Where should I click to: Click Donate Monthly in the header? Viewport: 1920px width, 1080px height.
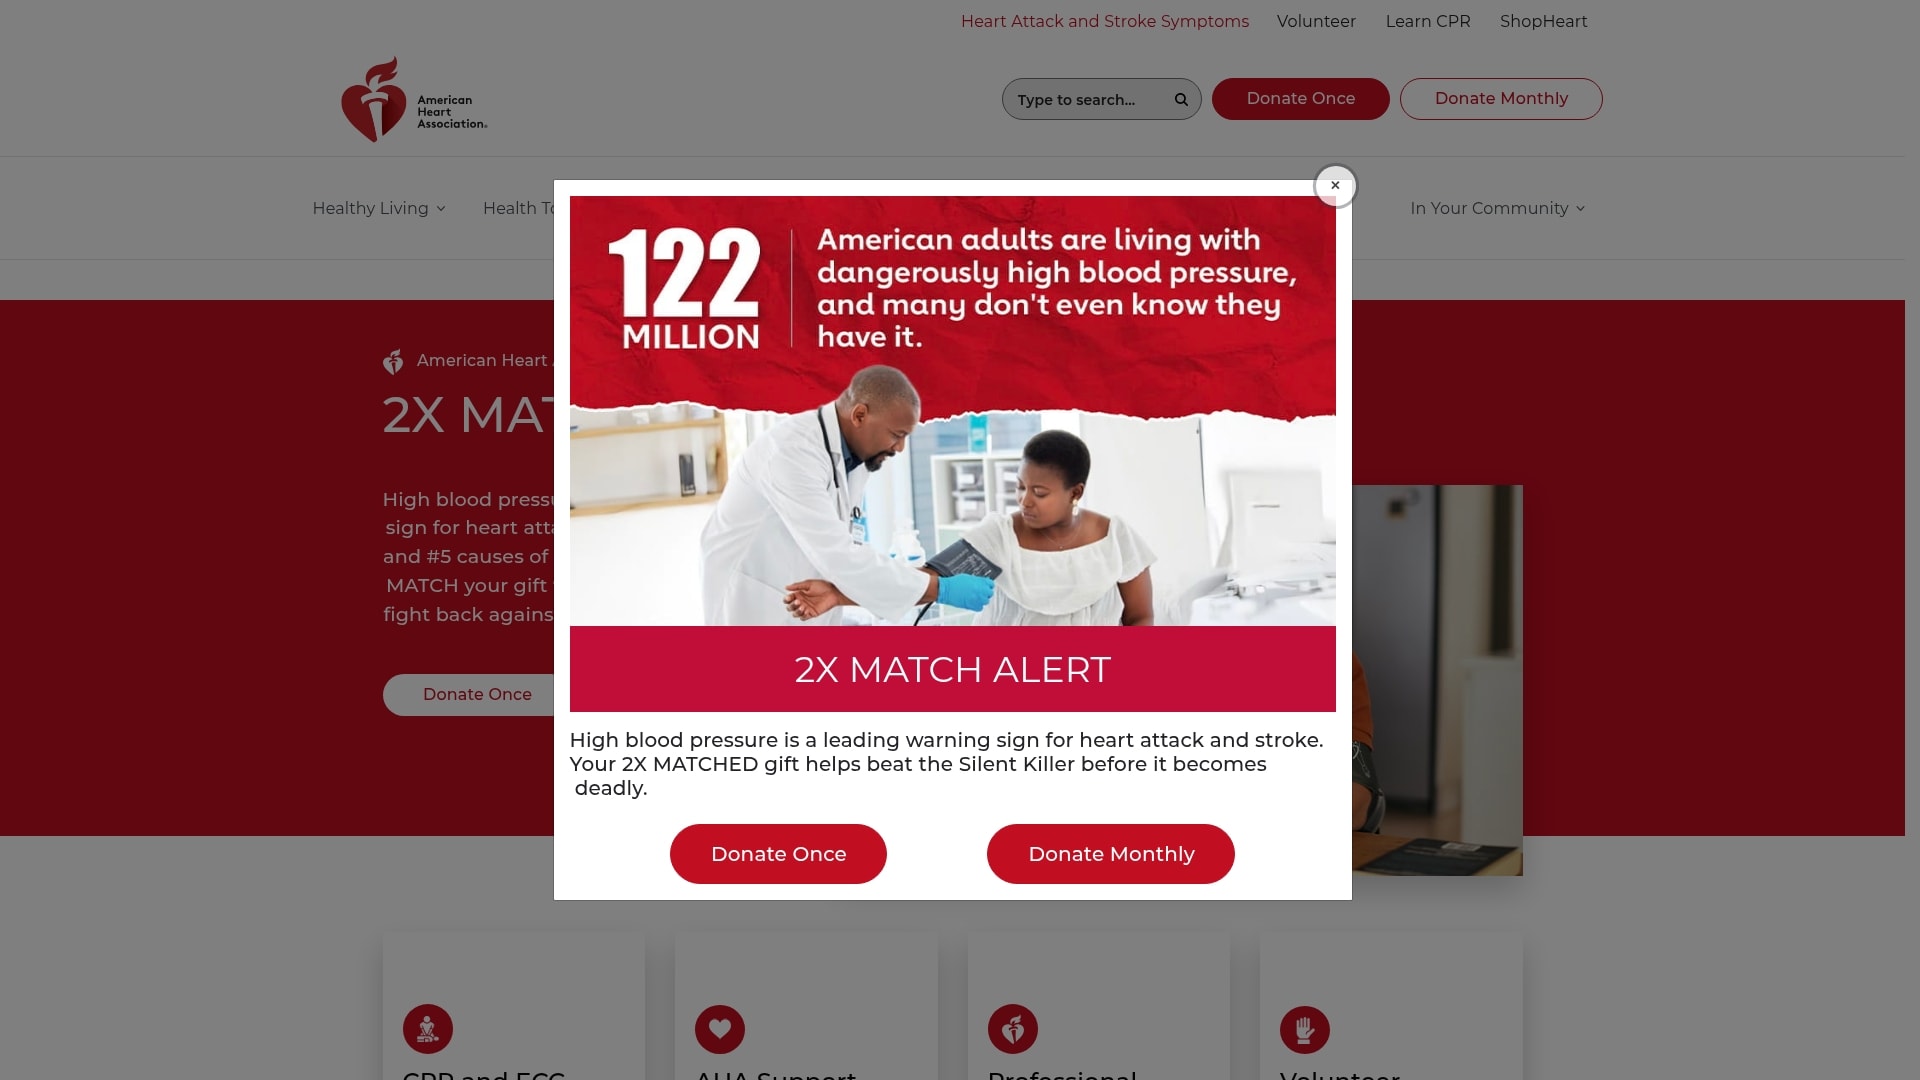click(1501, 99)
